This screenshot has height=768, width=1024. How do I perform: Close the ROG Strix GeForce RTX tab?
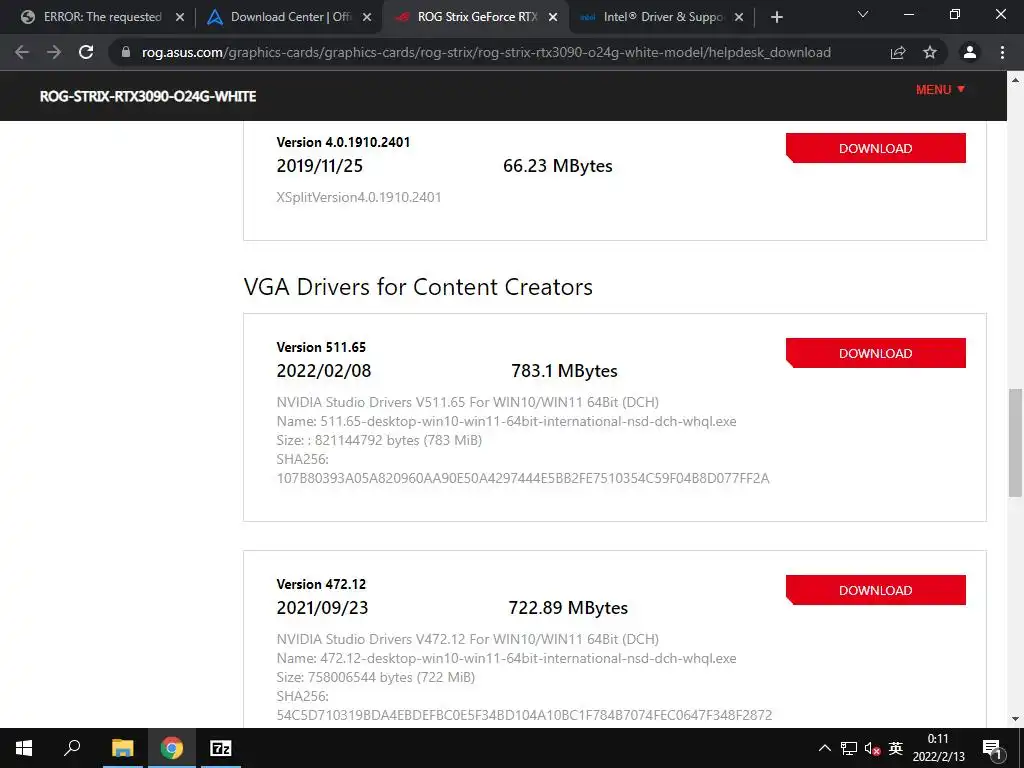click(x=553, y=17)
